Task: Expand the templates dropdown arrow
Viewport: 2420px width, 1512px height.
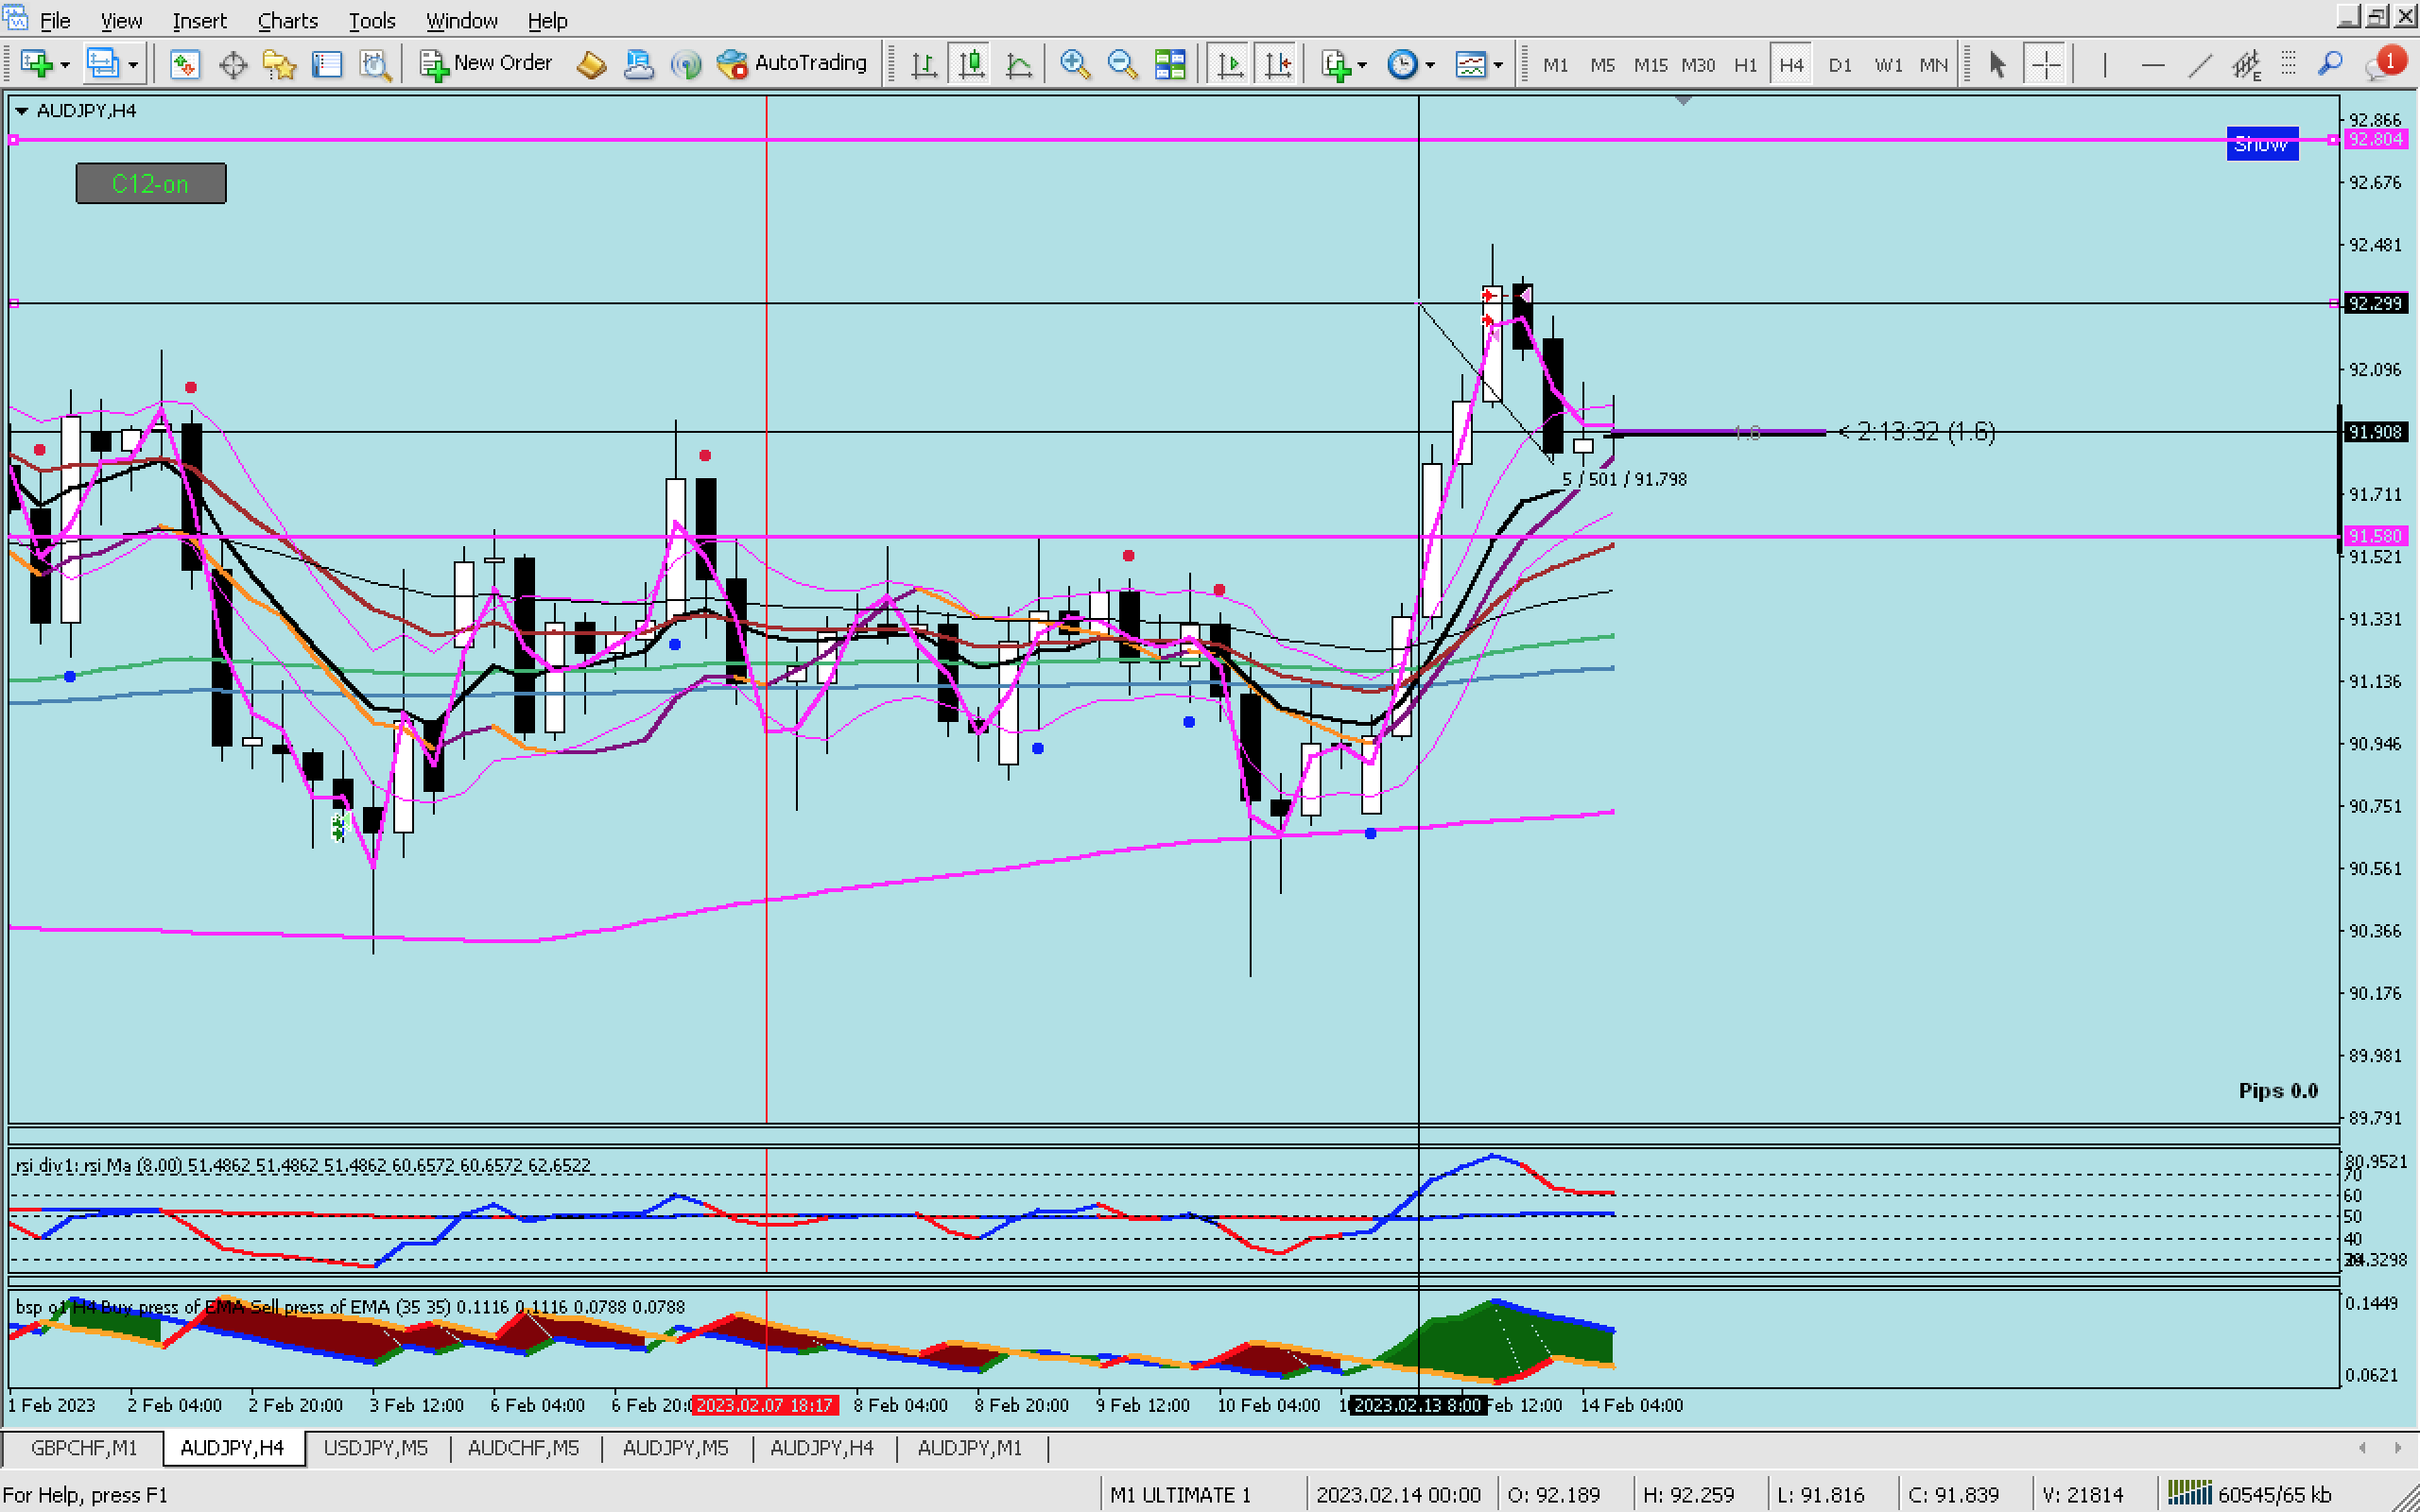Action: pos(1498,65)
